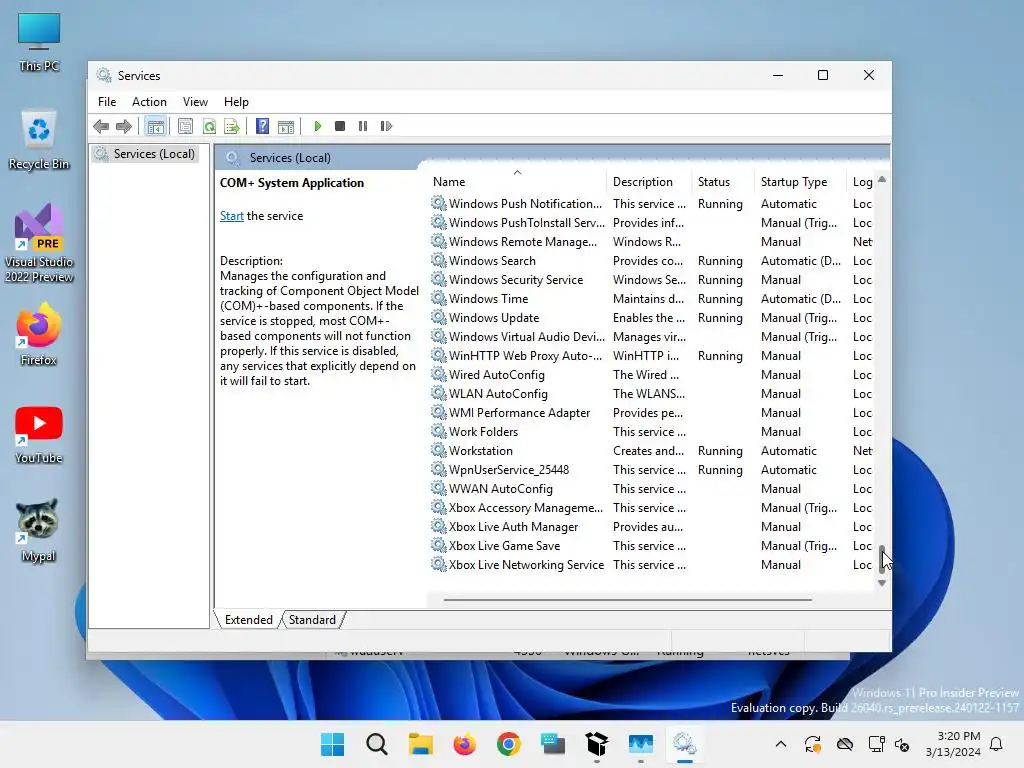Select the WpnUserService_25448 row
1024x768 pixels.
(x=652, y=470)
